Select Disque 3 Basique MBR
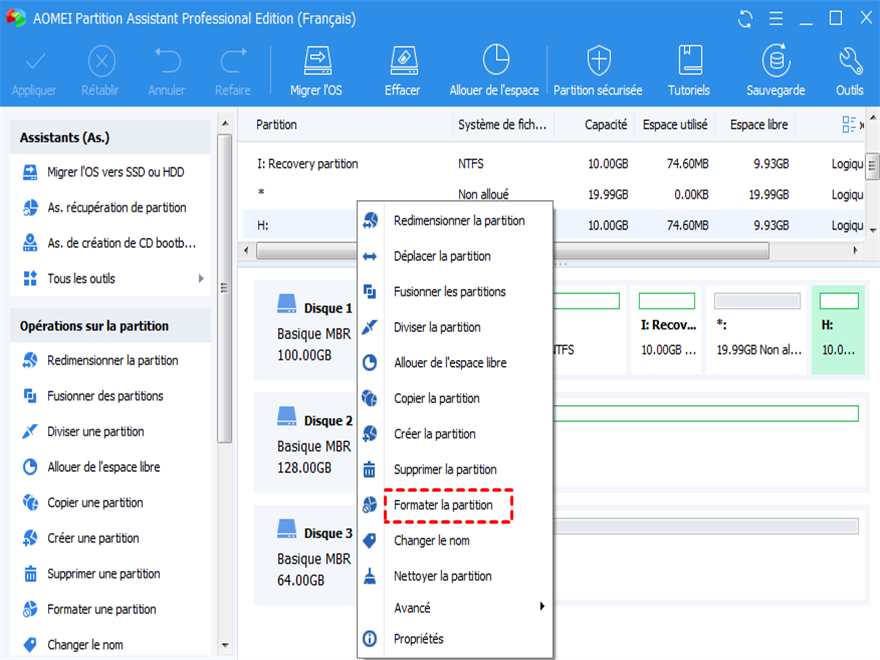This screenshot has height=660, width=880. (307, 555)
